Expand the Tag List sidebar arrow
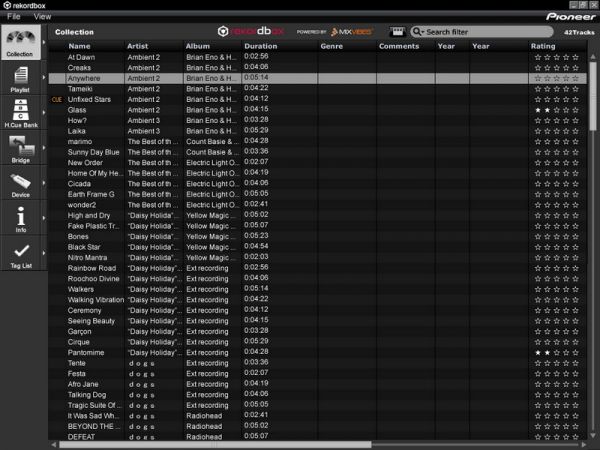This screenshot has width=600, height=450. coord(44,253)
